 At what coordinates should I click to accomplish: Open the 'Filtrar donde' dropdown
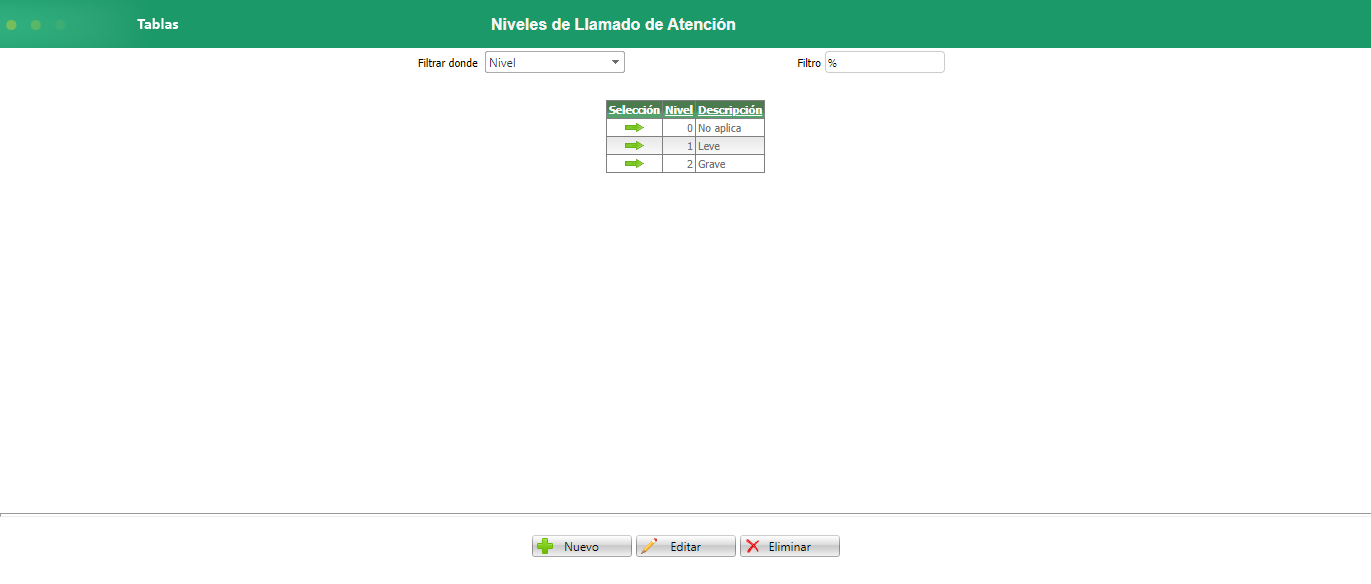tap(554, 61)
